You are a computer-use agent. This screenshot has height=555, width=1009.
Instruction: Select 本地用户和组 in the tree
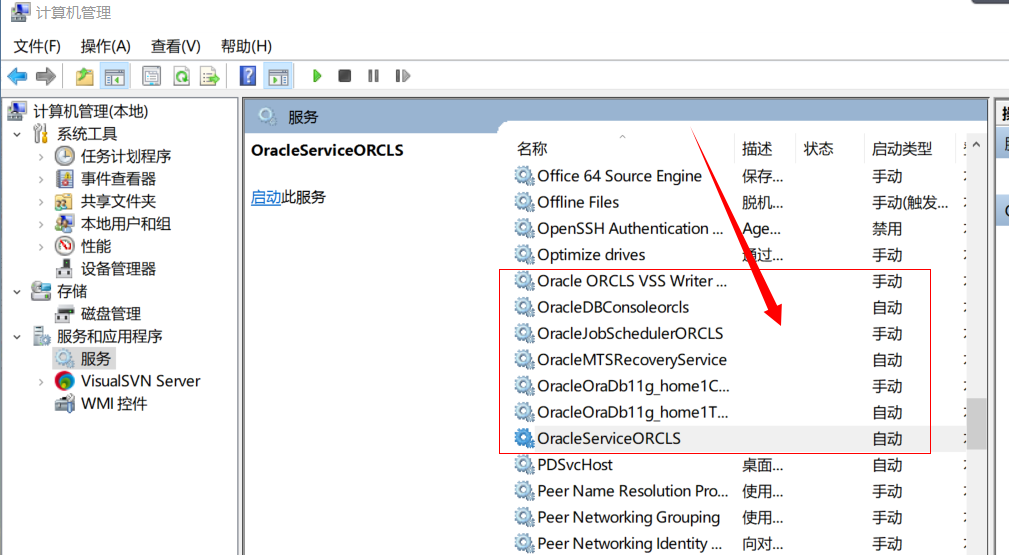click(x=125, y=224)
